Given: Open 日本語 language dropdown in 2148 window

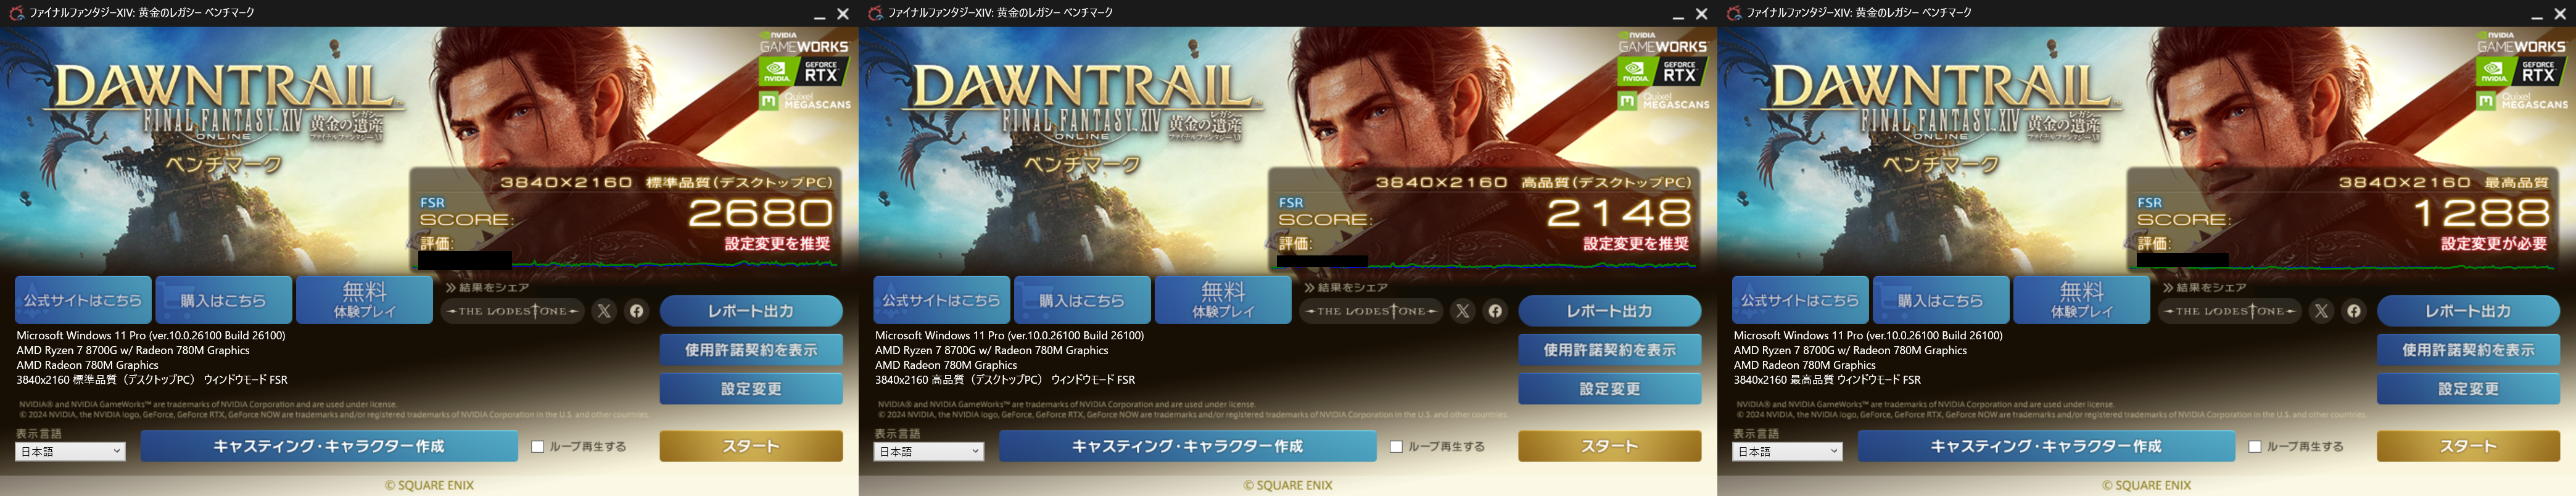Looking at the screenshot, I should coord(929,452).
